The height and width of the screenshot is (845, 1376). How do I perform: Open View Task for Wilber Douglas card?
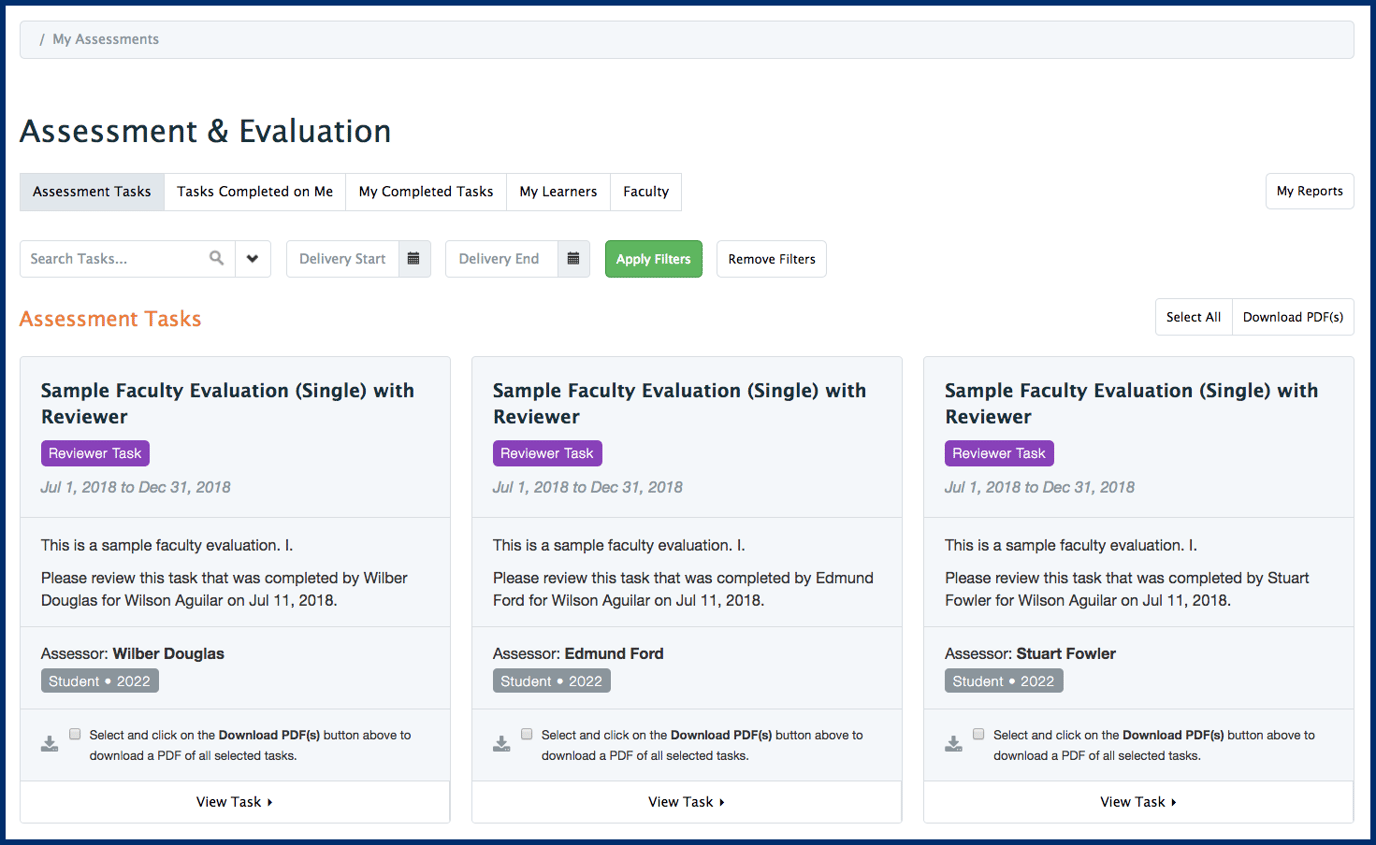(x=235, y=802)
